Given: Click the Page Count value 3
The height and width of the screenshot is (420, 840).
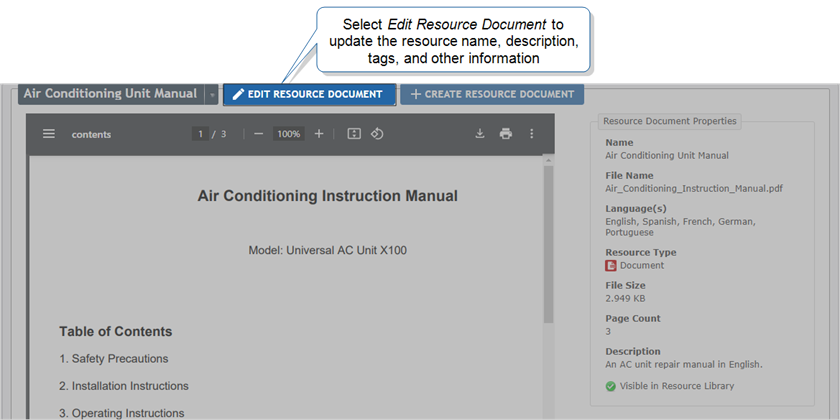Looking at the screenshot, I should tap(608, 332).
